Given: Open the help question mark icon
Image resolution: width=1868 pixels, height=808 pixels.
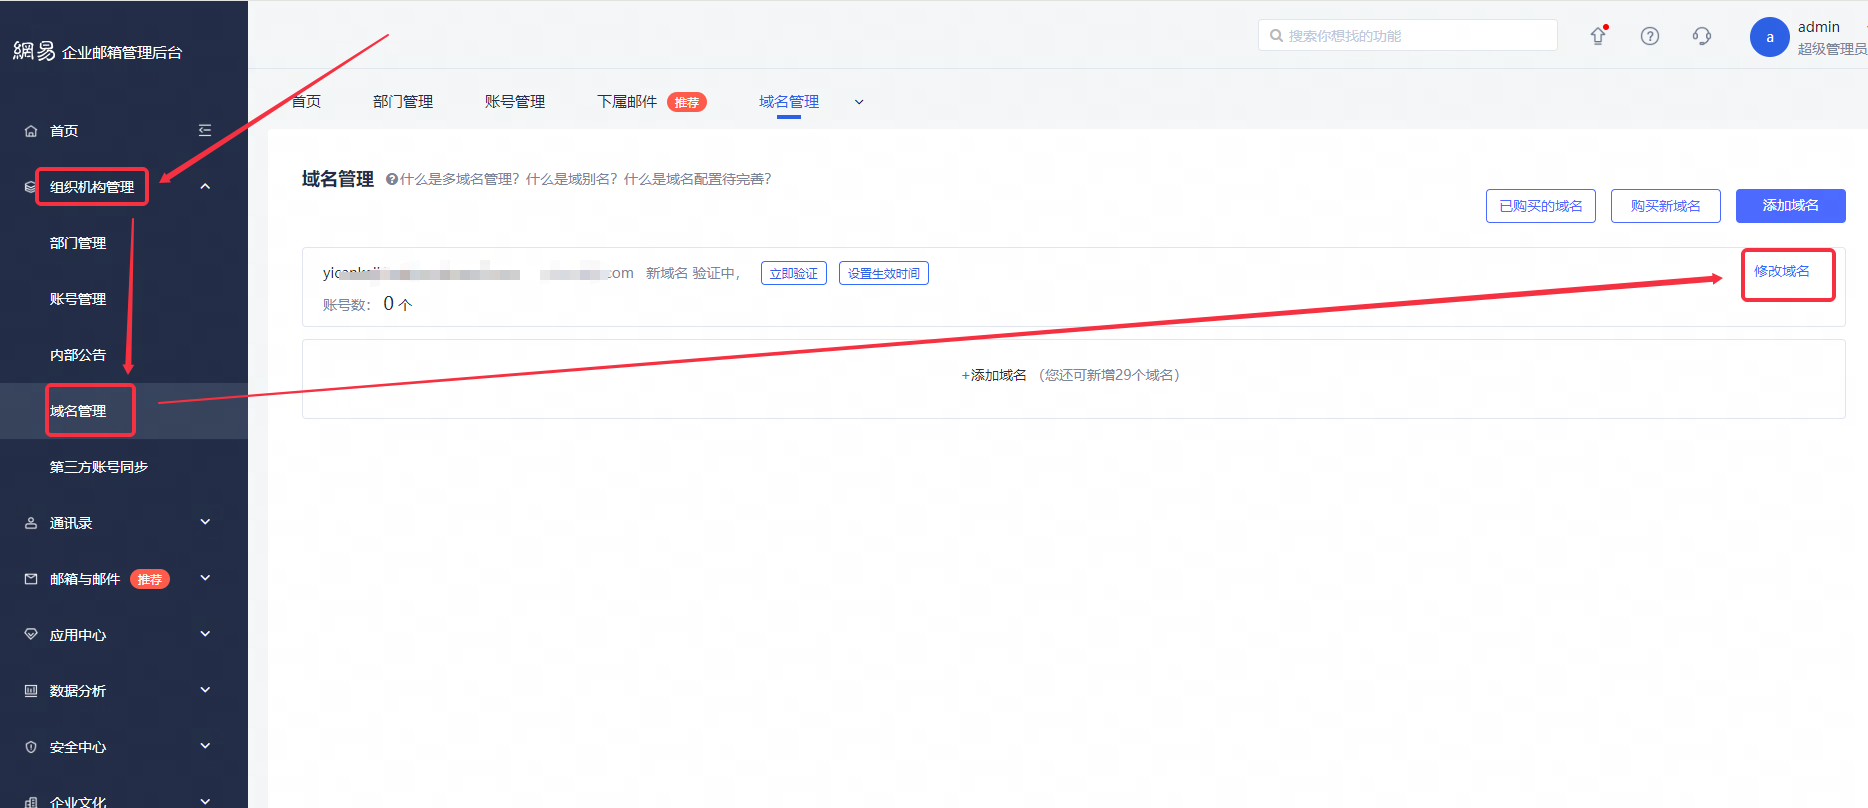Looking at the screenshot, I should [x=1650, y=36].
